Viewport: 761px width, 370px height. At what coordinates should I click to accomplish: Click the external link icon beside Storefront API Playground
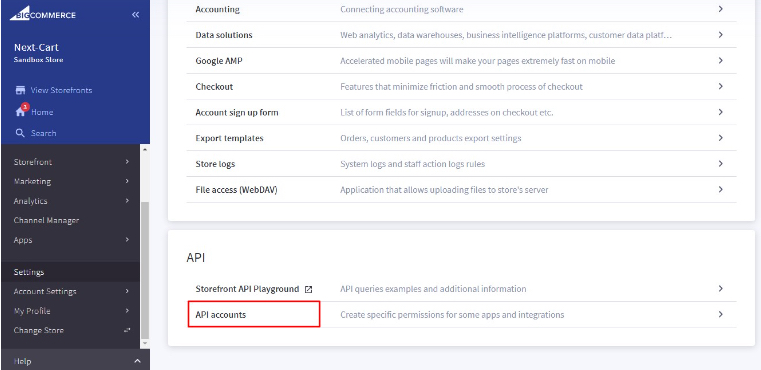point(308,289)
